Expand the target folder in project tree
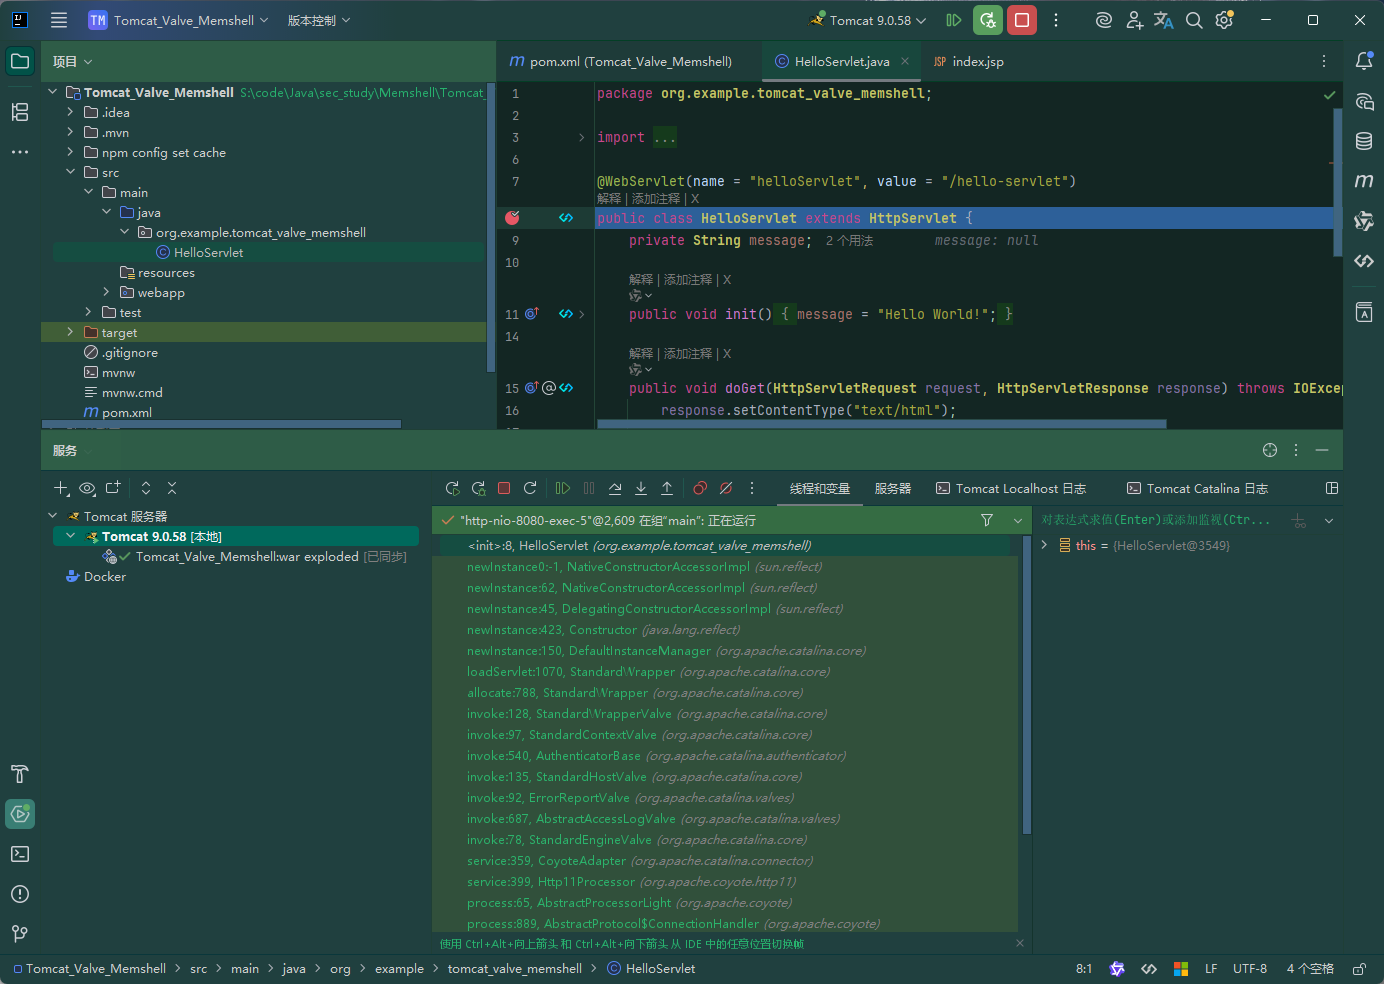This screenshot has height=984, width=1384. click(70, 332)
